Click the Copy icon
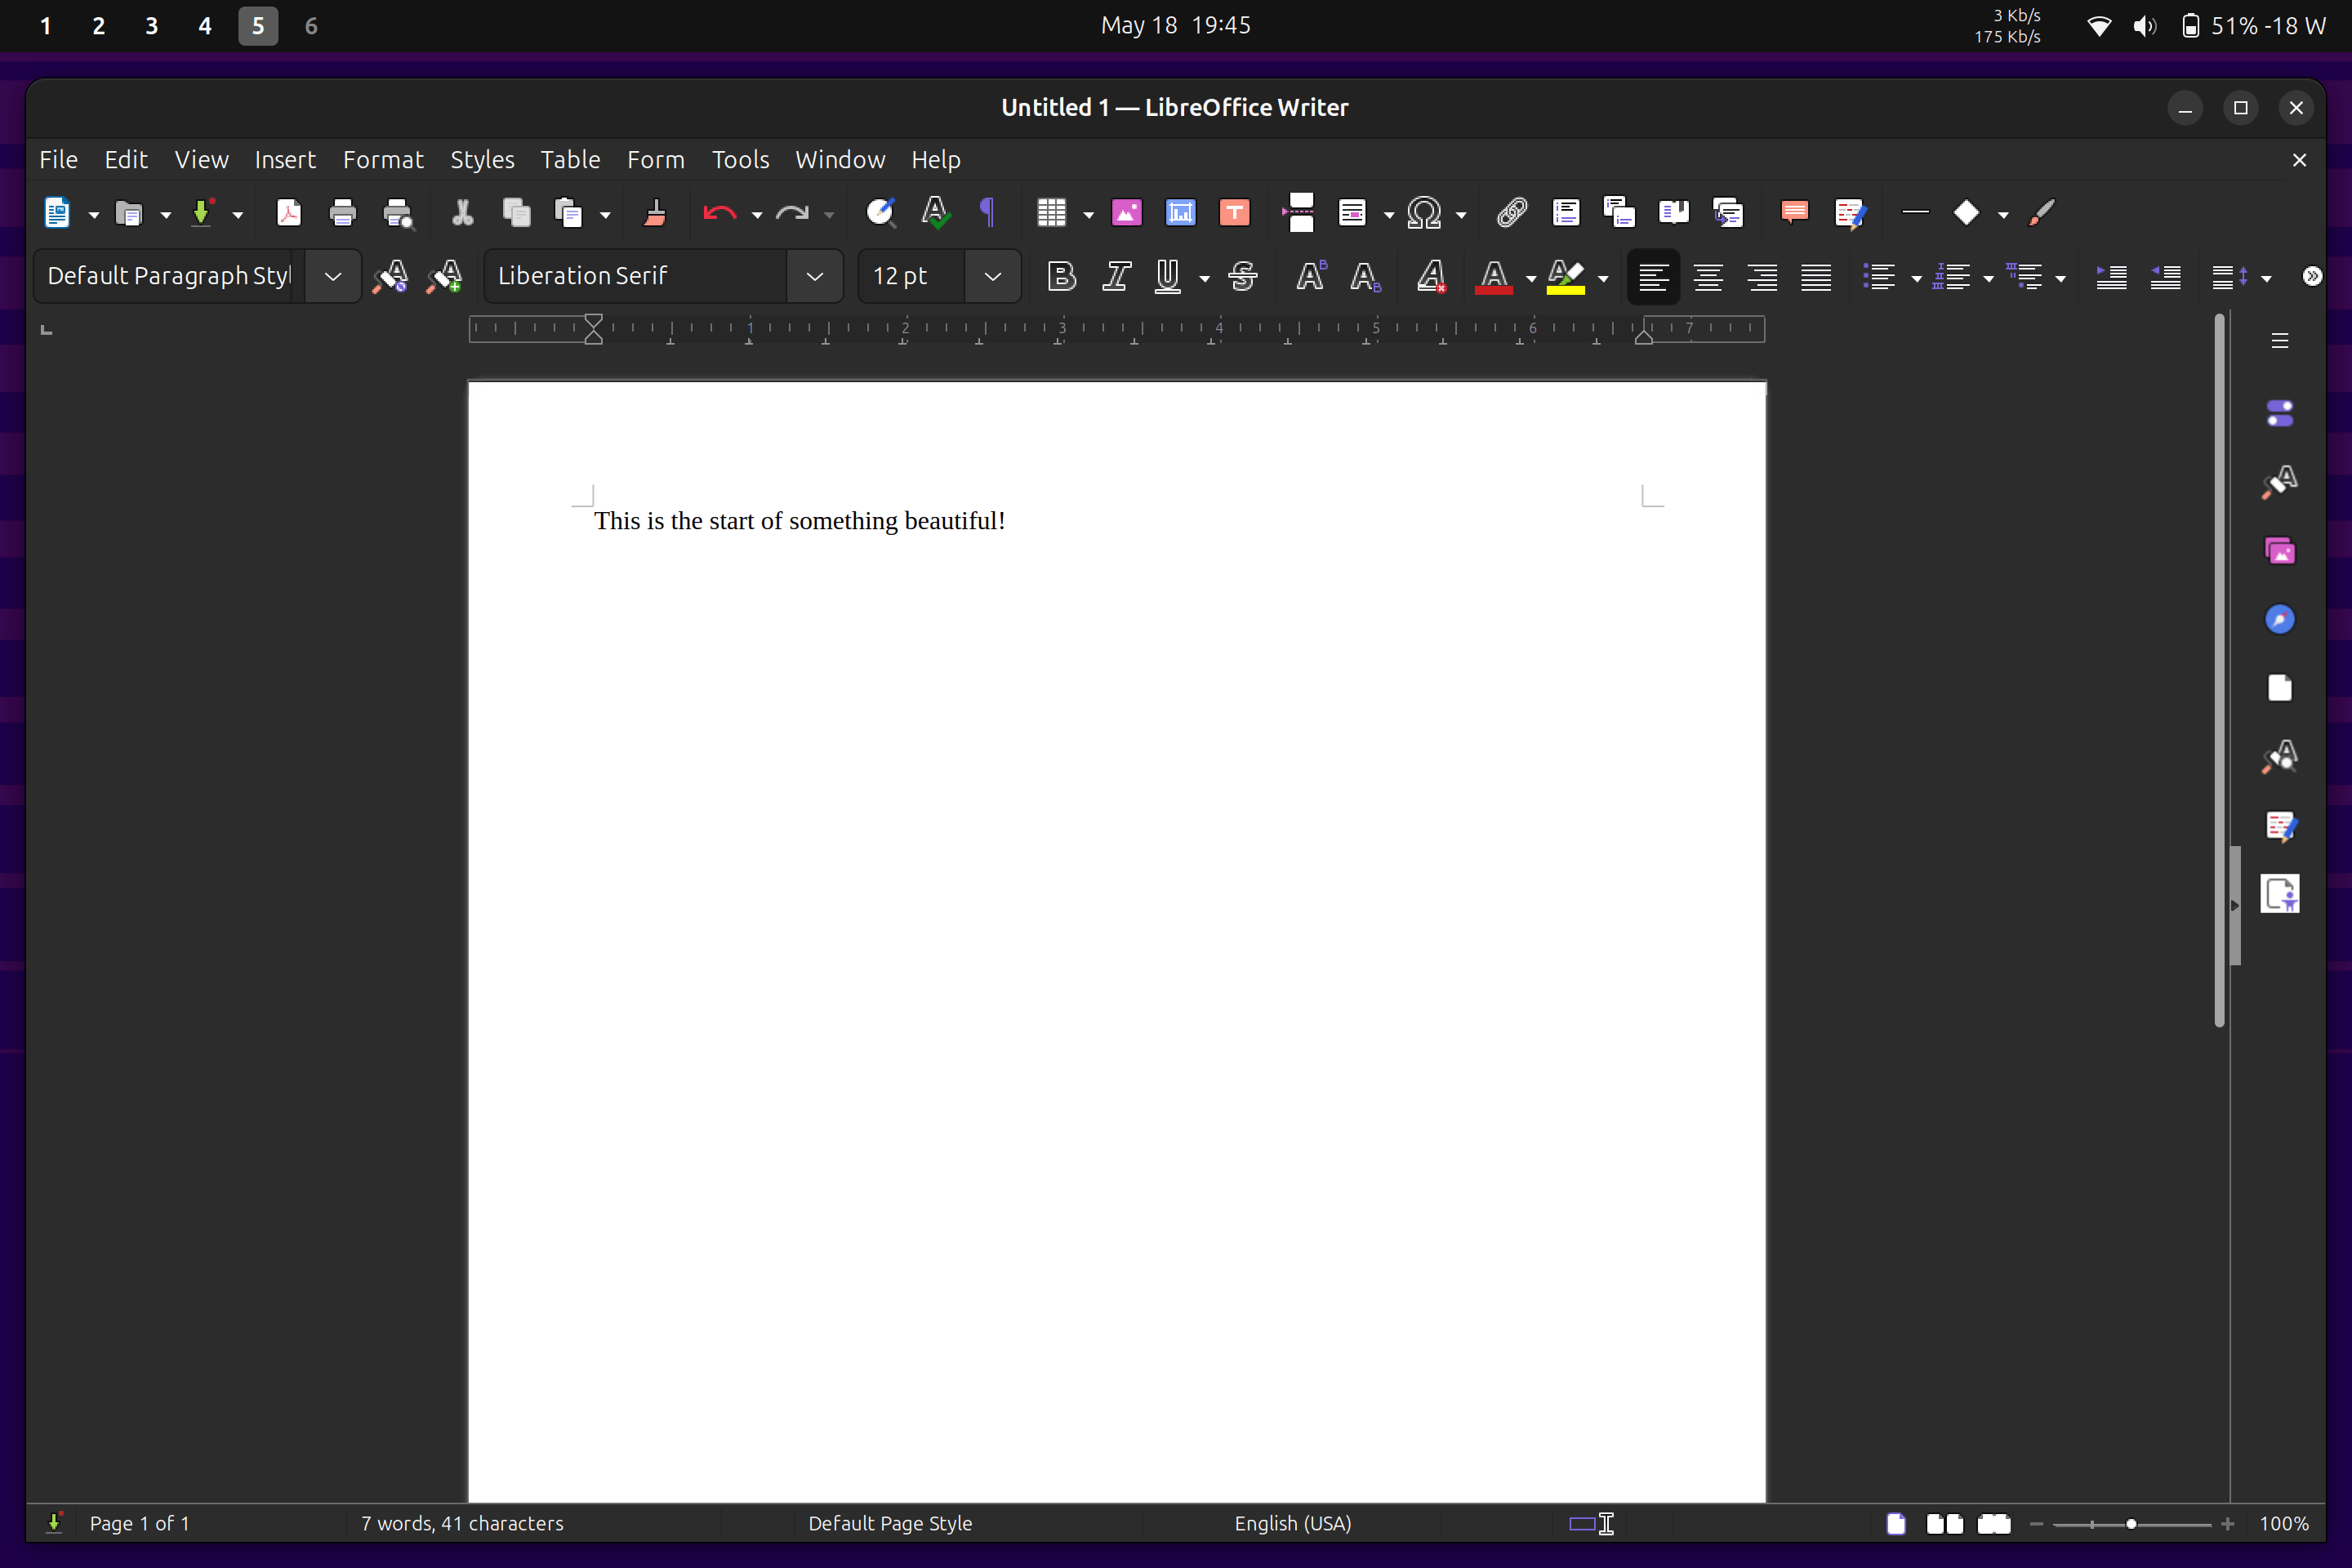 click(x=516, y=213)
